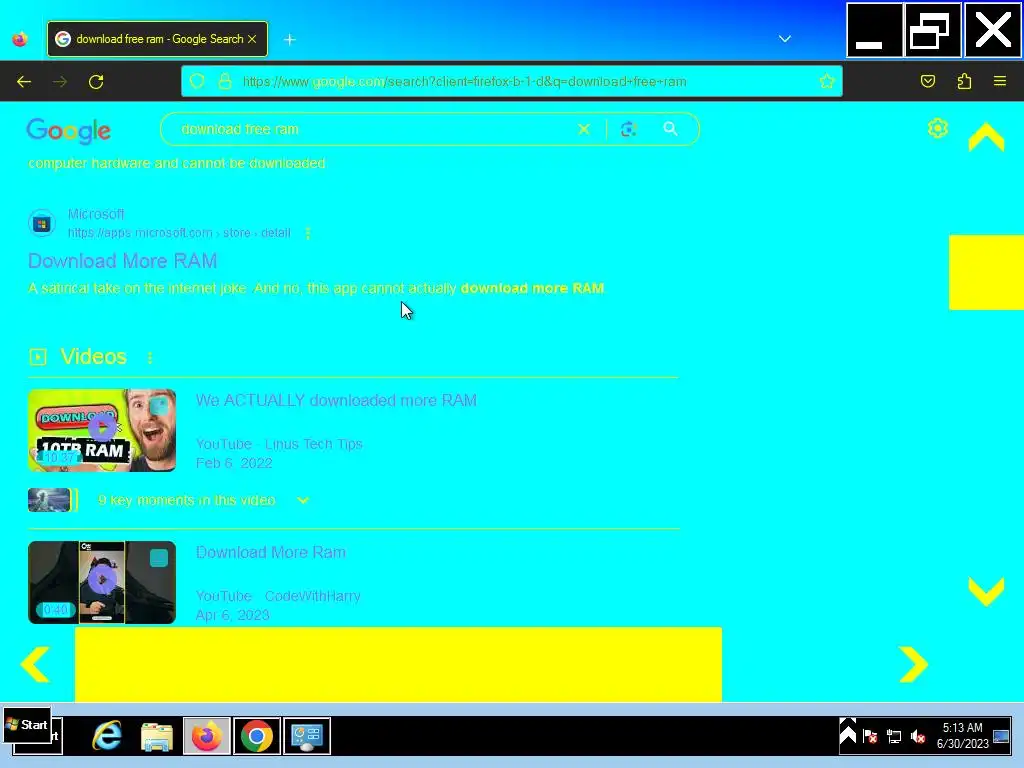
Task: Go back using the browser back arrow
Action: tap(24, 82)
